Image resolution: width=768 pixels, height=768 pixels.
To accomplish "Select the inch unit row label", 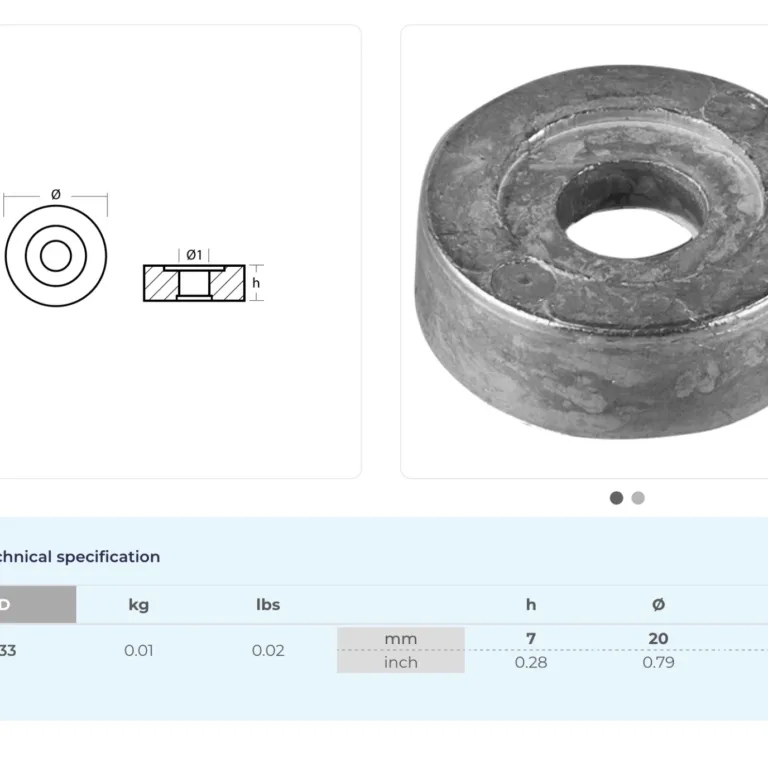I will [400, 662].
